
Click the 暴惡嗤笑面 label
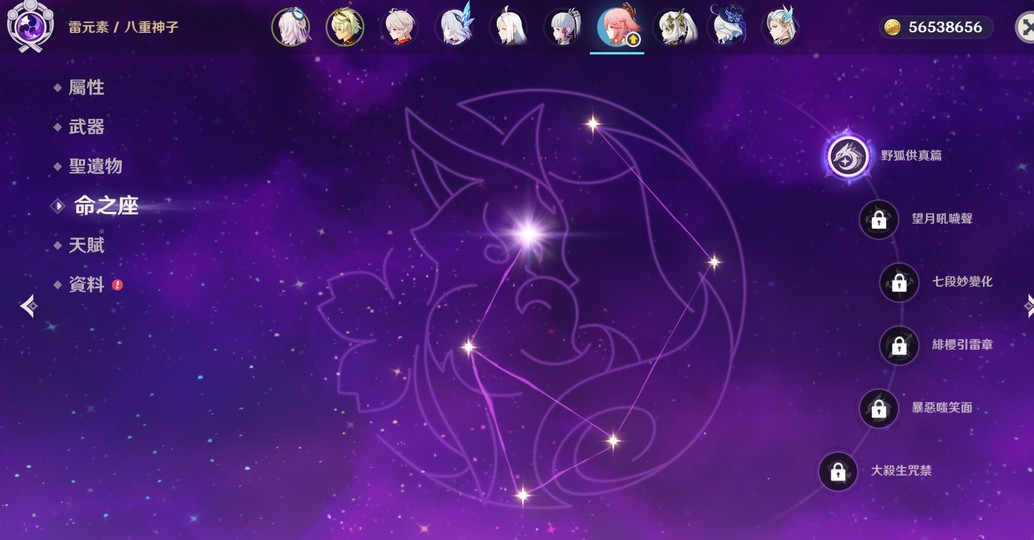pos(942,407)
